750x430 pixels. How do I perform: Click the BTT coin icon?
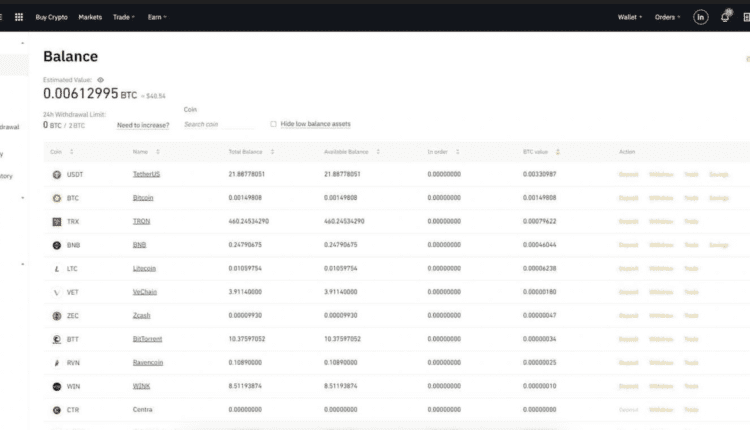click(57, 339)
